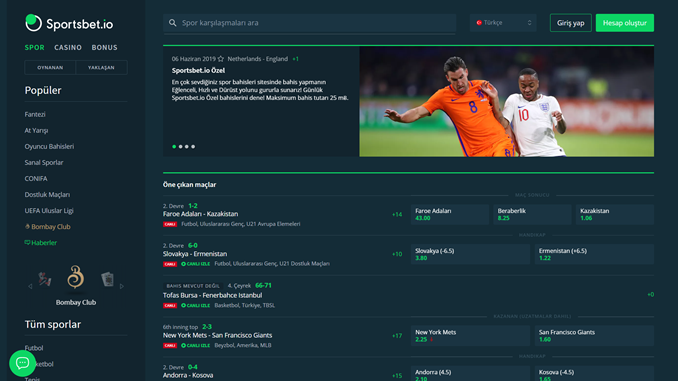
Task: Bet on Beraberlik at 8.25
Action: coord(532,215)
